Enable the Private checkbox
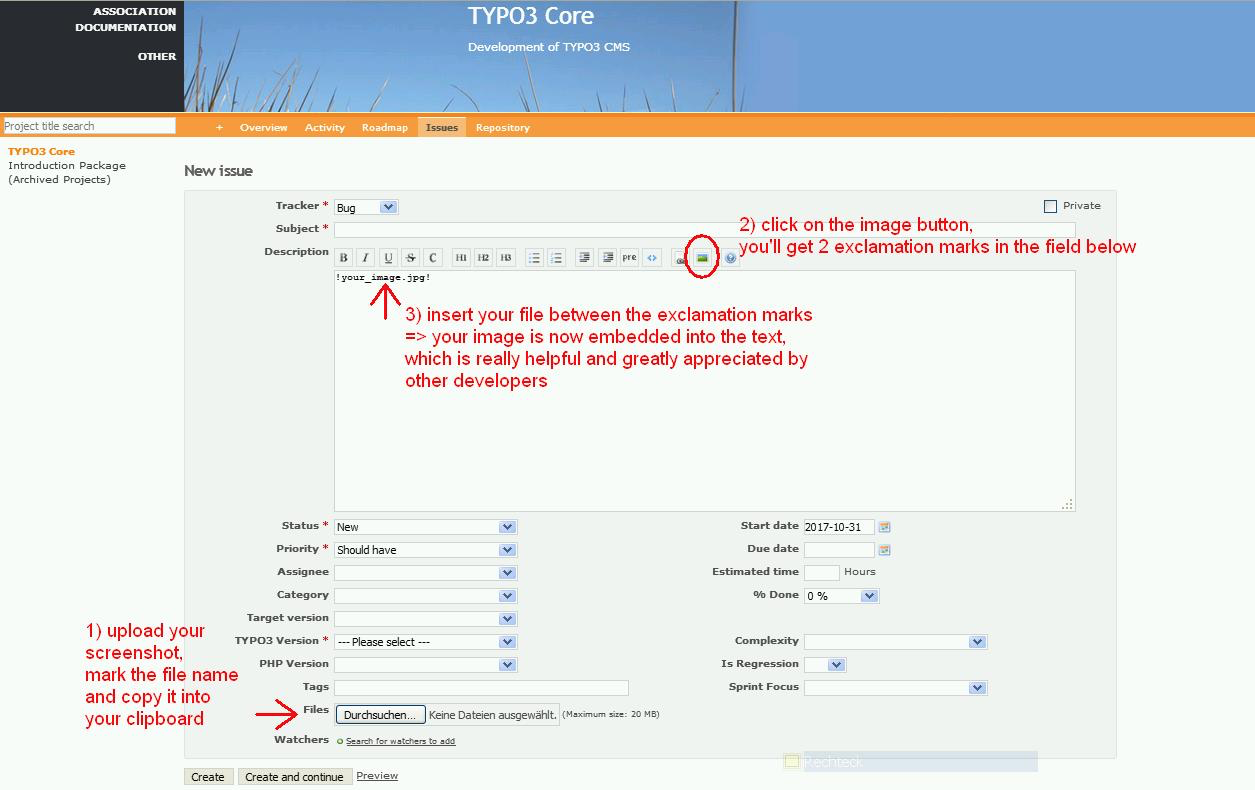Viewport: 1255px width, 790px height. (x=1050, y=206)
